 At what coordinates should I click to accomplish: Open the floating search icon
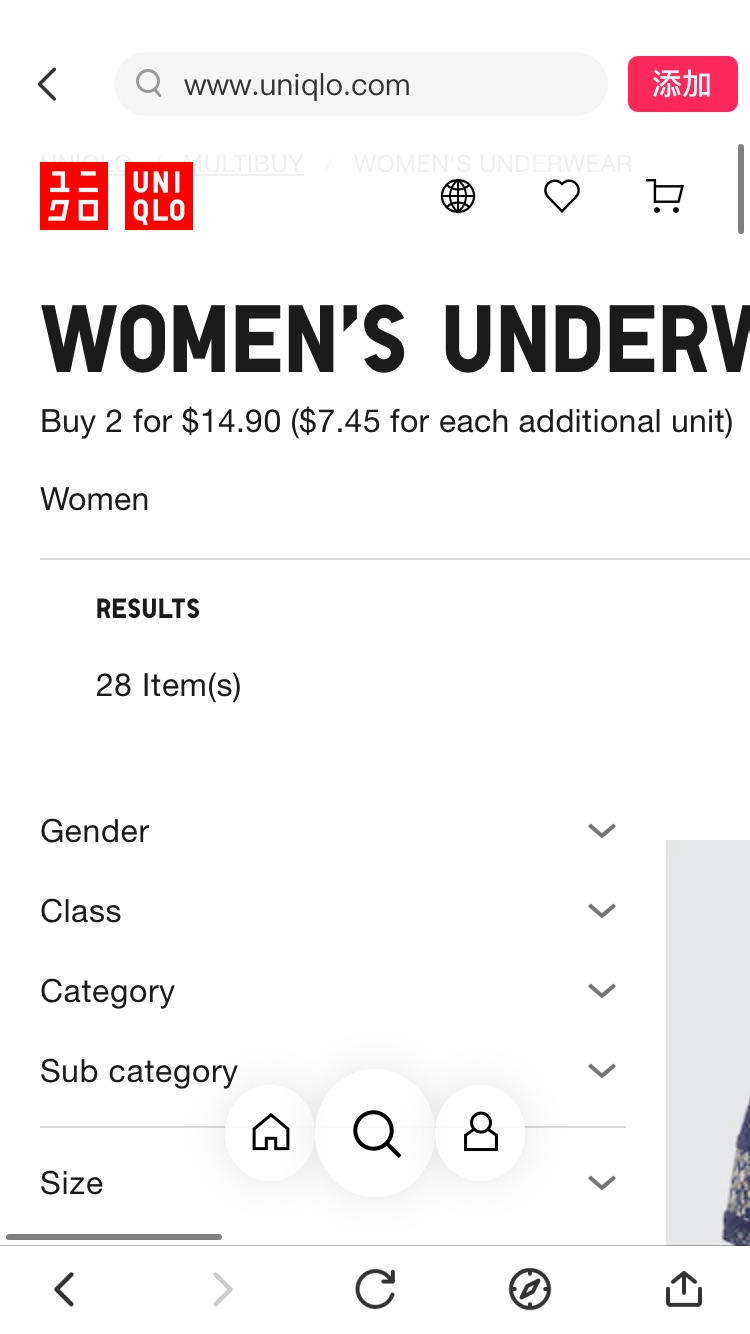click(x=375, y=1134)
